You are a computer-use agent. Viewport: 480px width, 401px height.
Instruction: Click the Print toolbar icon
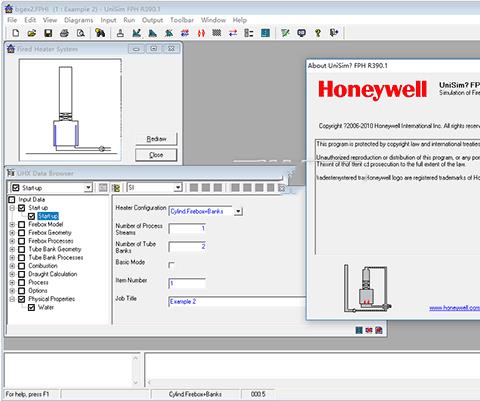(64, 33)
